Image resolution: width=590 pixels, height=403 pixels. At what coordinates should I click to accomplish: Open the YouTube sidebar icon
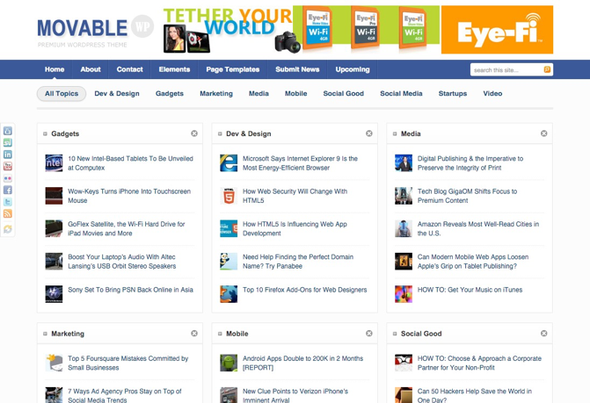point(8,166)
